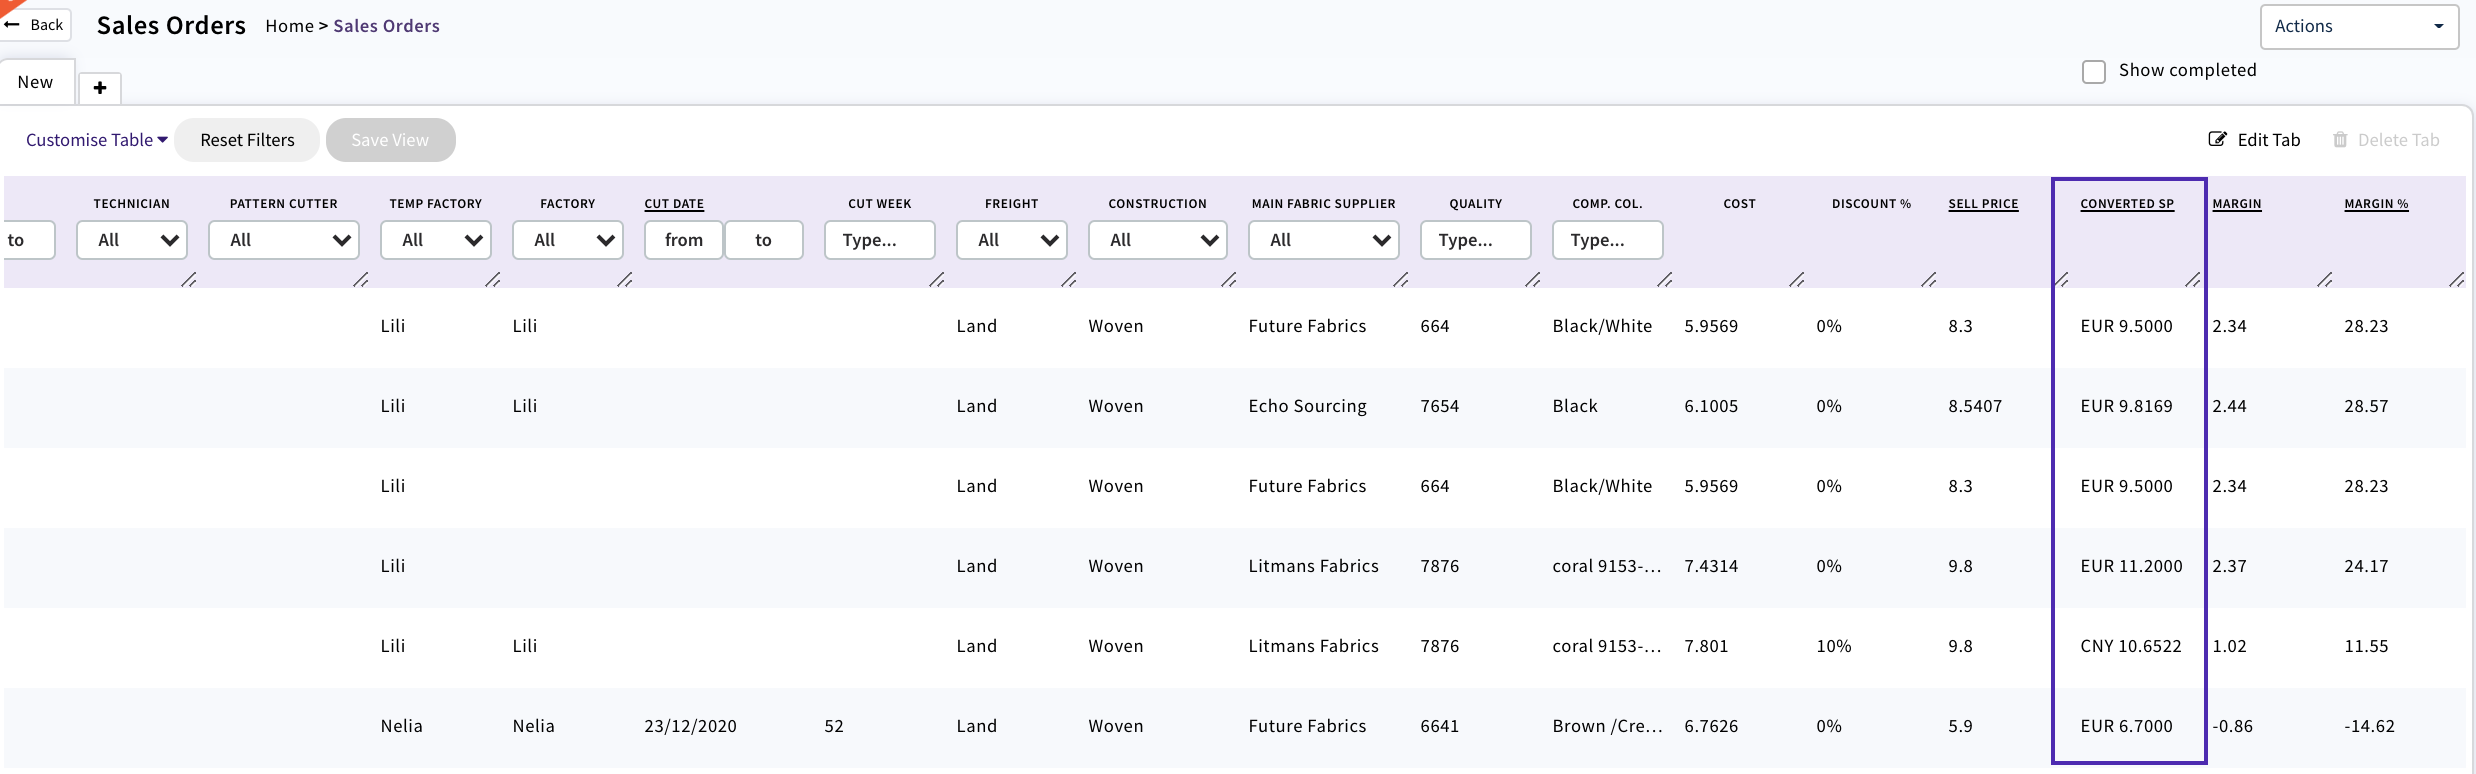The height and width of the screenshot is (774, 2476).
Task: Sort by Sell Price column header
Action: click(1983, 204)
